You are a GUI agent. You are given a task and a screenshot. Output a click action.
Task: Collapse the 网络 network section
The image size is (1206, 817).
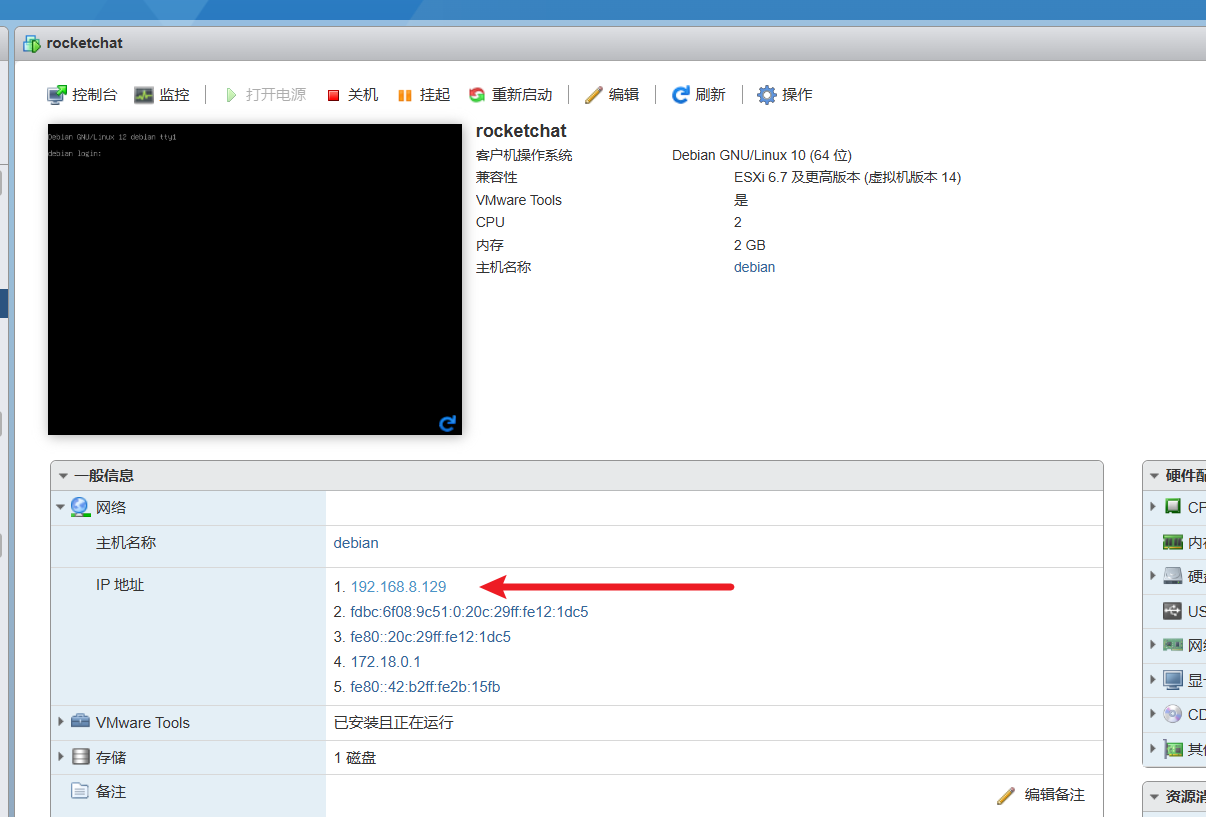pos(60,507)
